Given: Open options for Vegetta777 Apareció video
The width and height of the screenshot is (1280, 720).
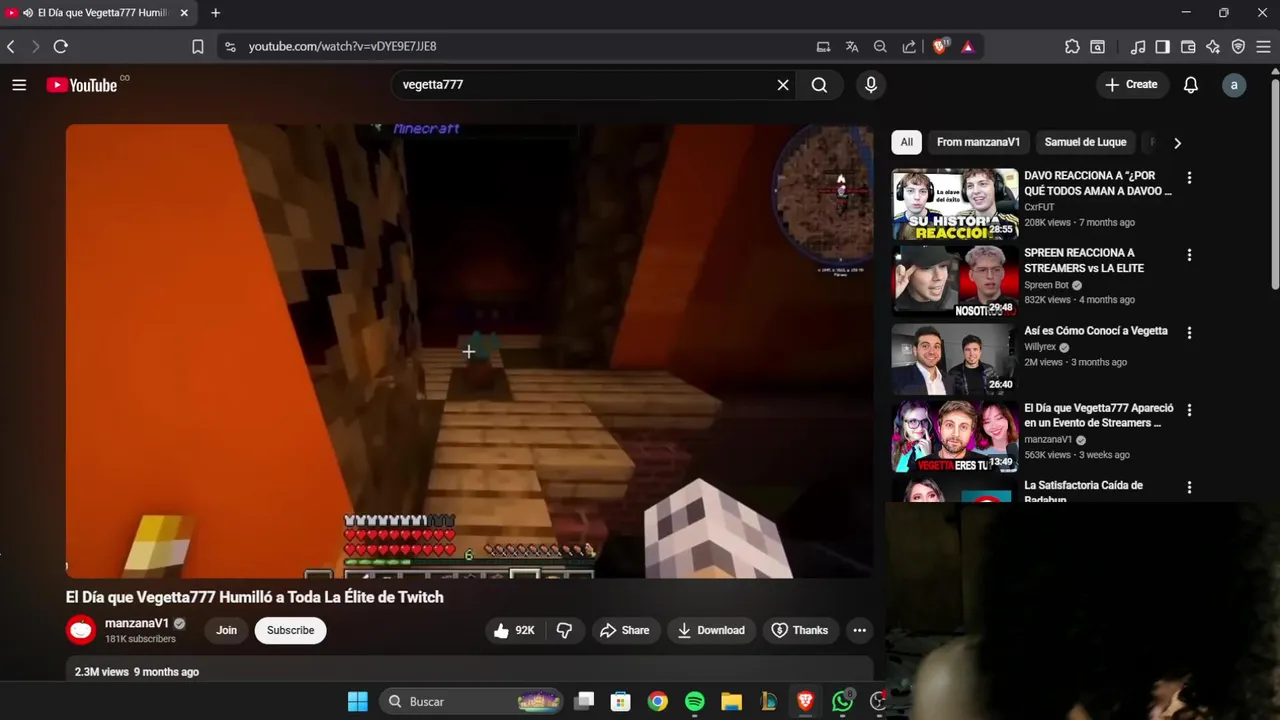Looking at the screenshot, I should [x=1189, y=410].
